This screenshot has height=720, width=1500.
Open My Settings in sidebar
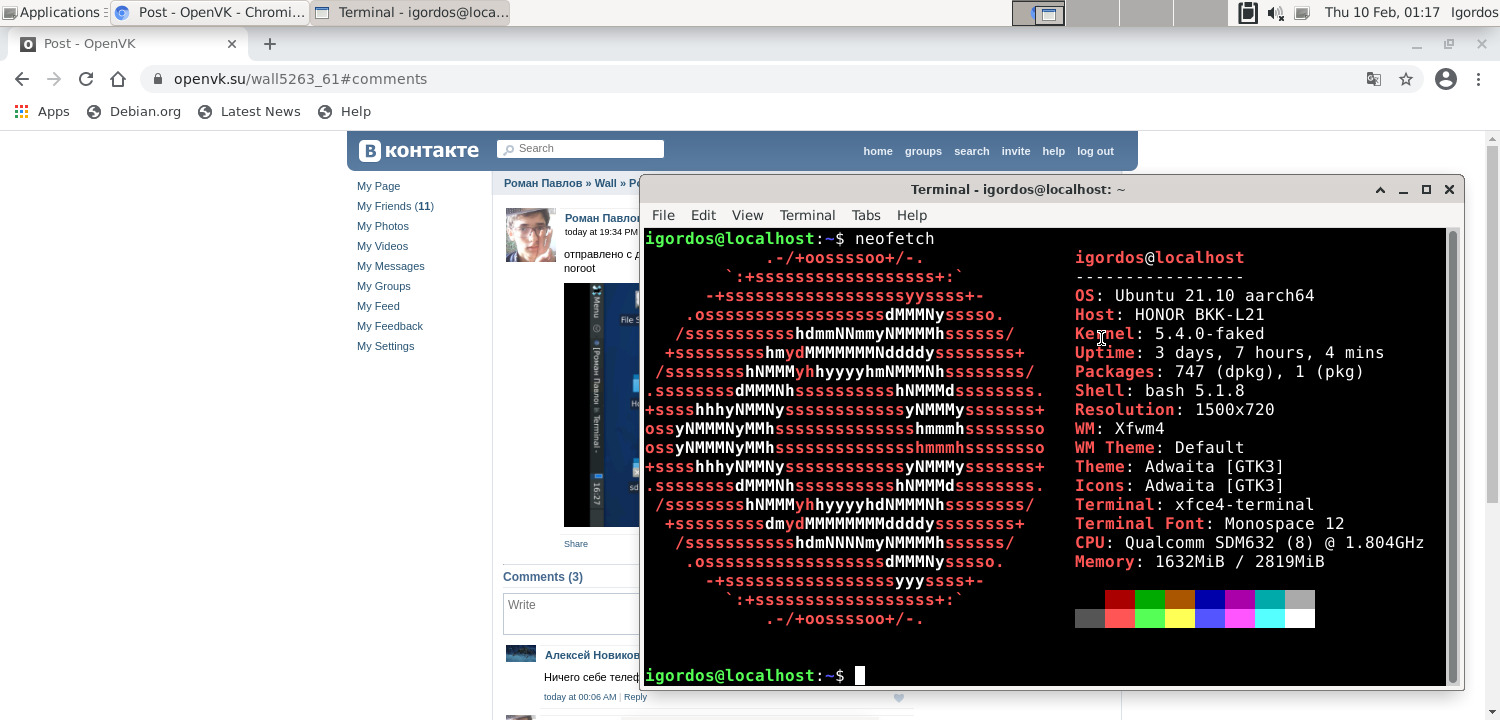click(386, 346)
